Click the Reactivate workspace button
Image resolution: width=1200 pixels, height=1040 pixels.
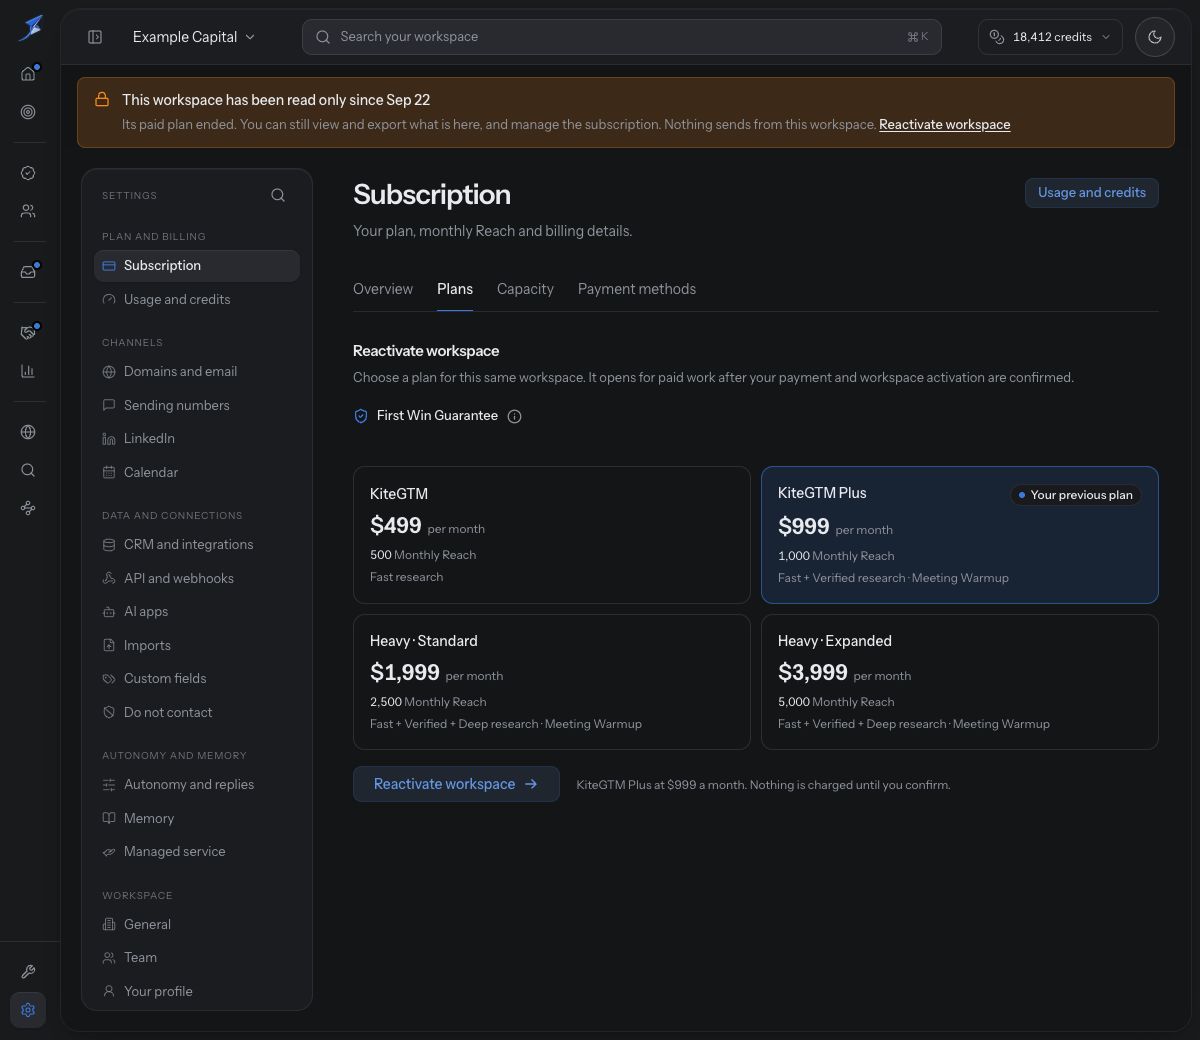456,784
